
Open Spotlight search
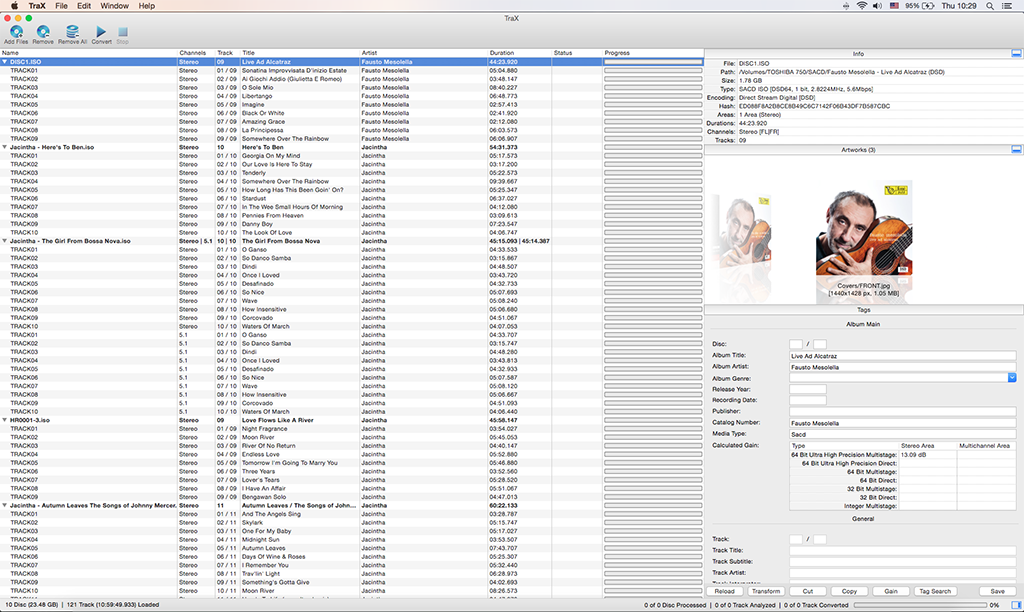990,6
